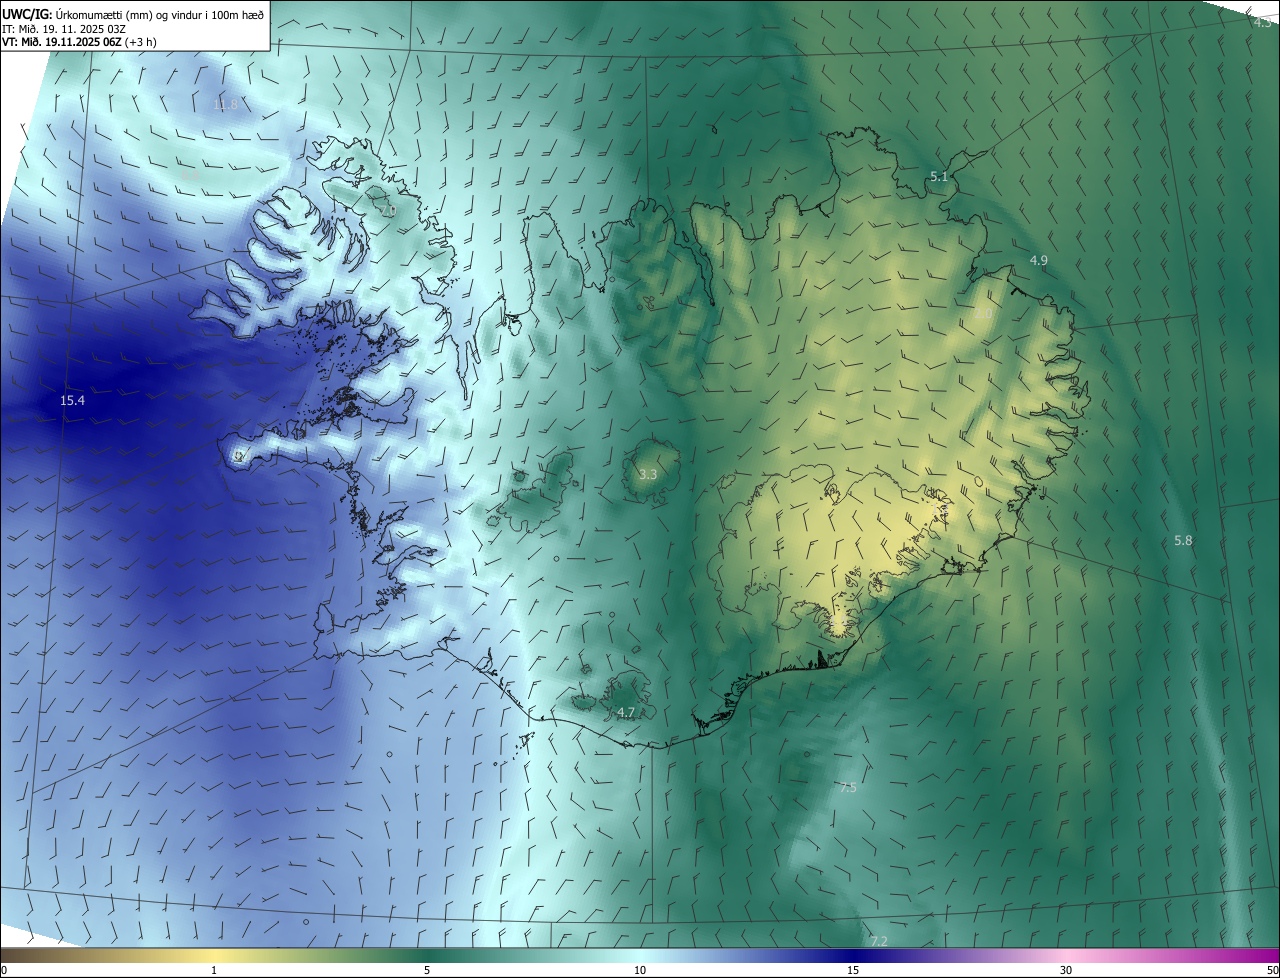
Task: Click the 3.3 value label on the glacier outline
Action: [647, 474]
